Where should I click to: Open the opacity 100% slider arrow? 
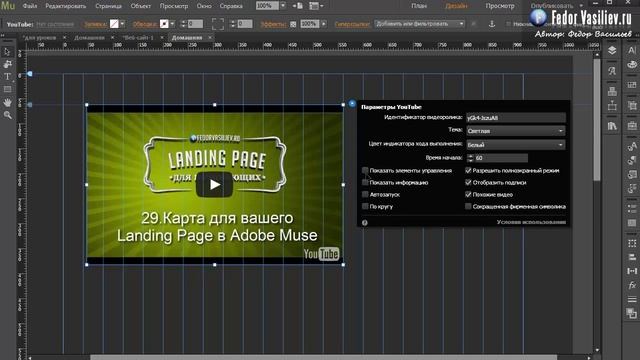click(x=324, y=24)
